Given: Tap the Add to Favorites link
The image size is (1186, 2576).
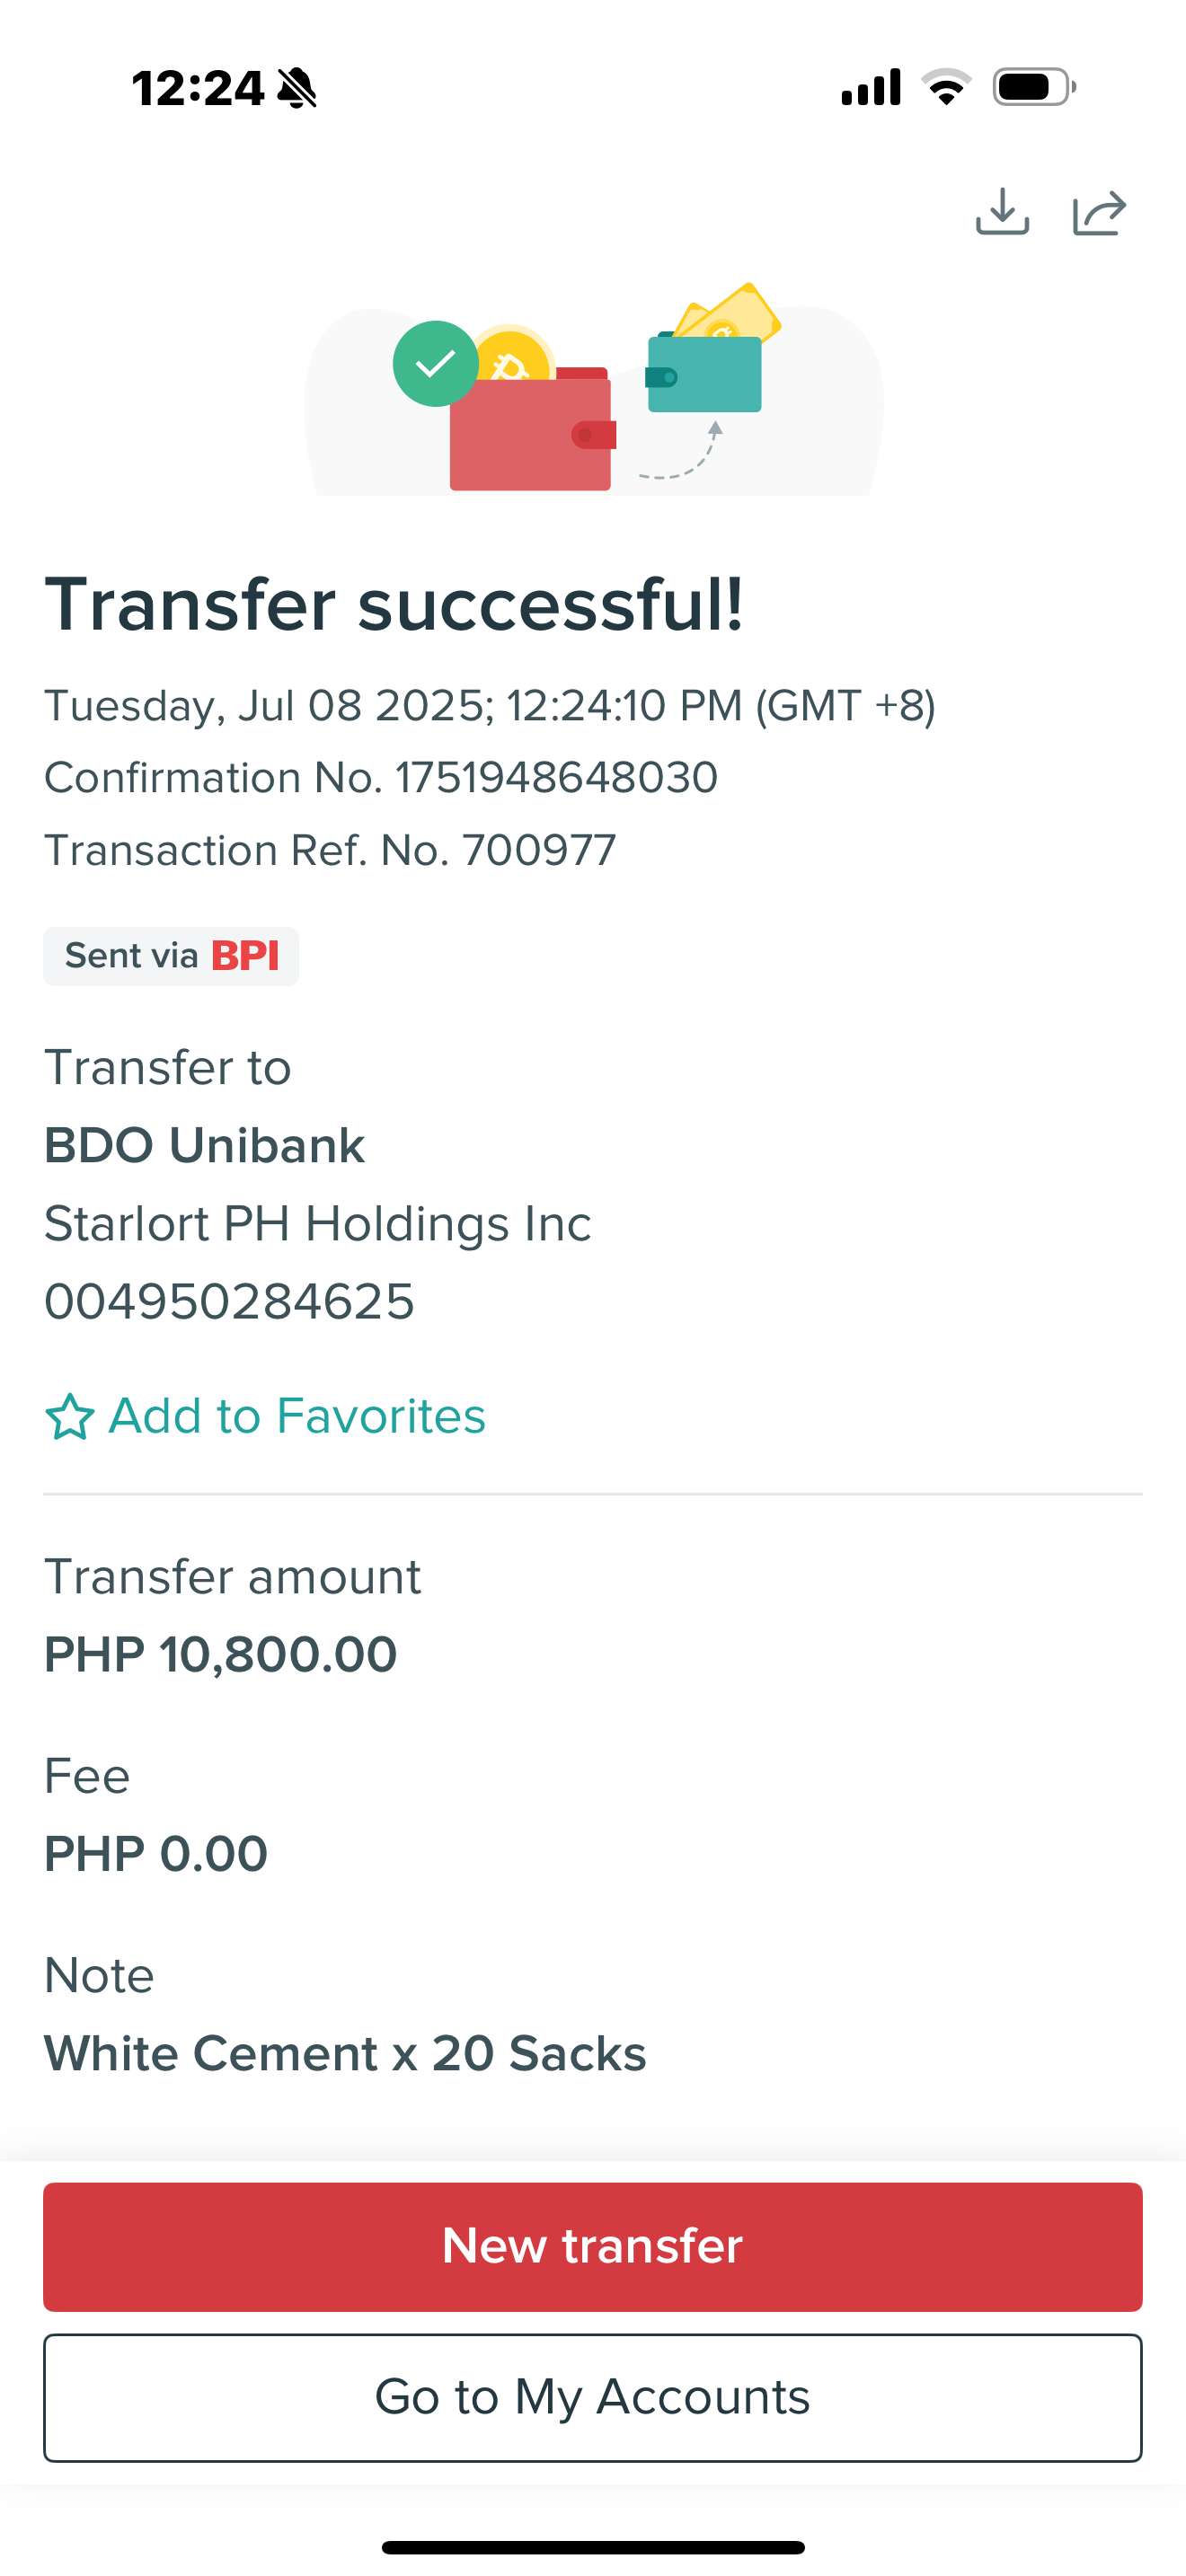Looking at the screenshot, I should (x=296, y=1416).
